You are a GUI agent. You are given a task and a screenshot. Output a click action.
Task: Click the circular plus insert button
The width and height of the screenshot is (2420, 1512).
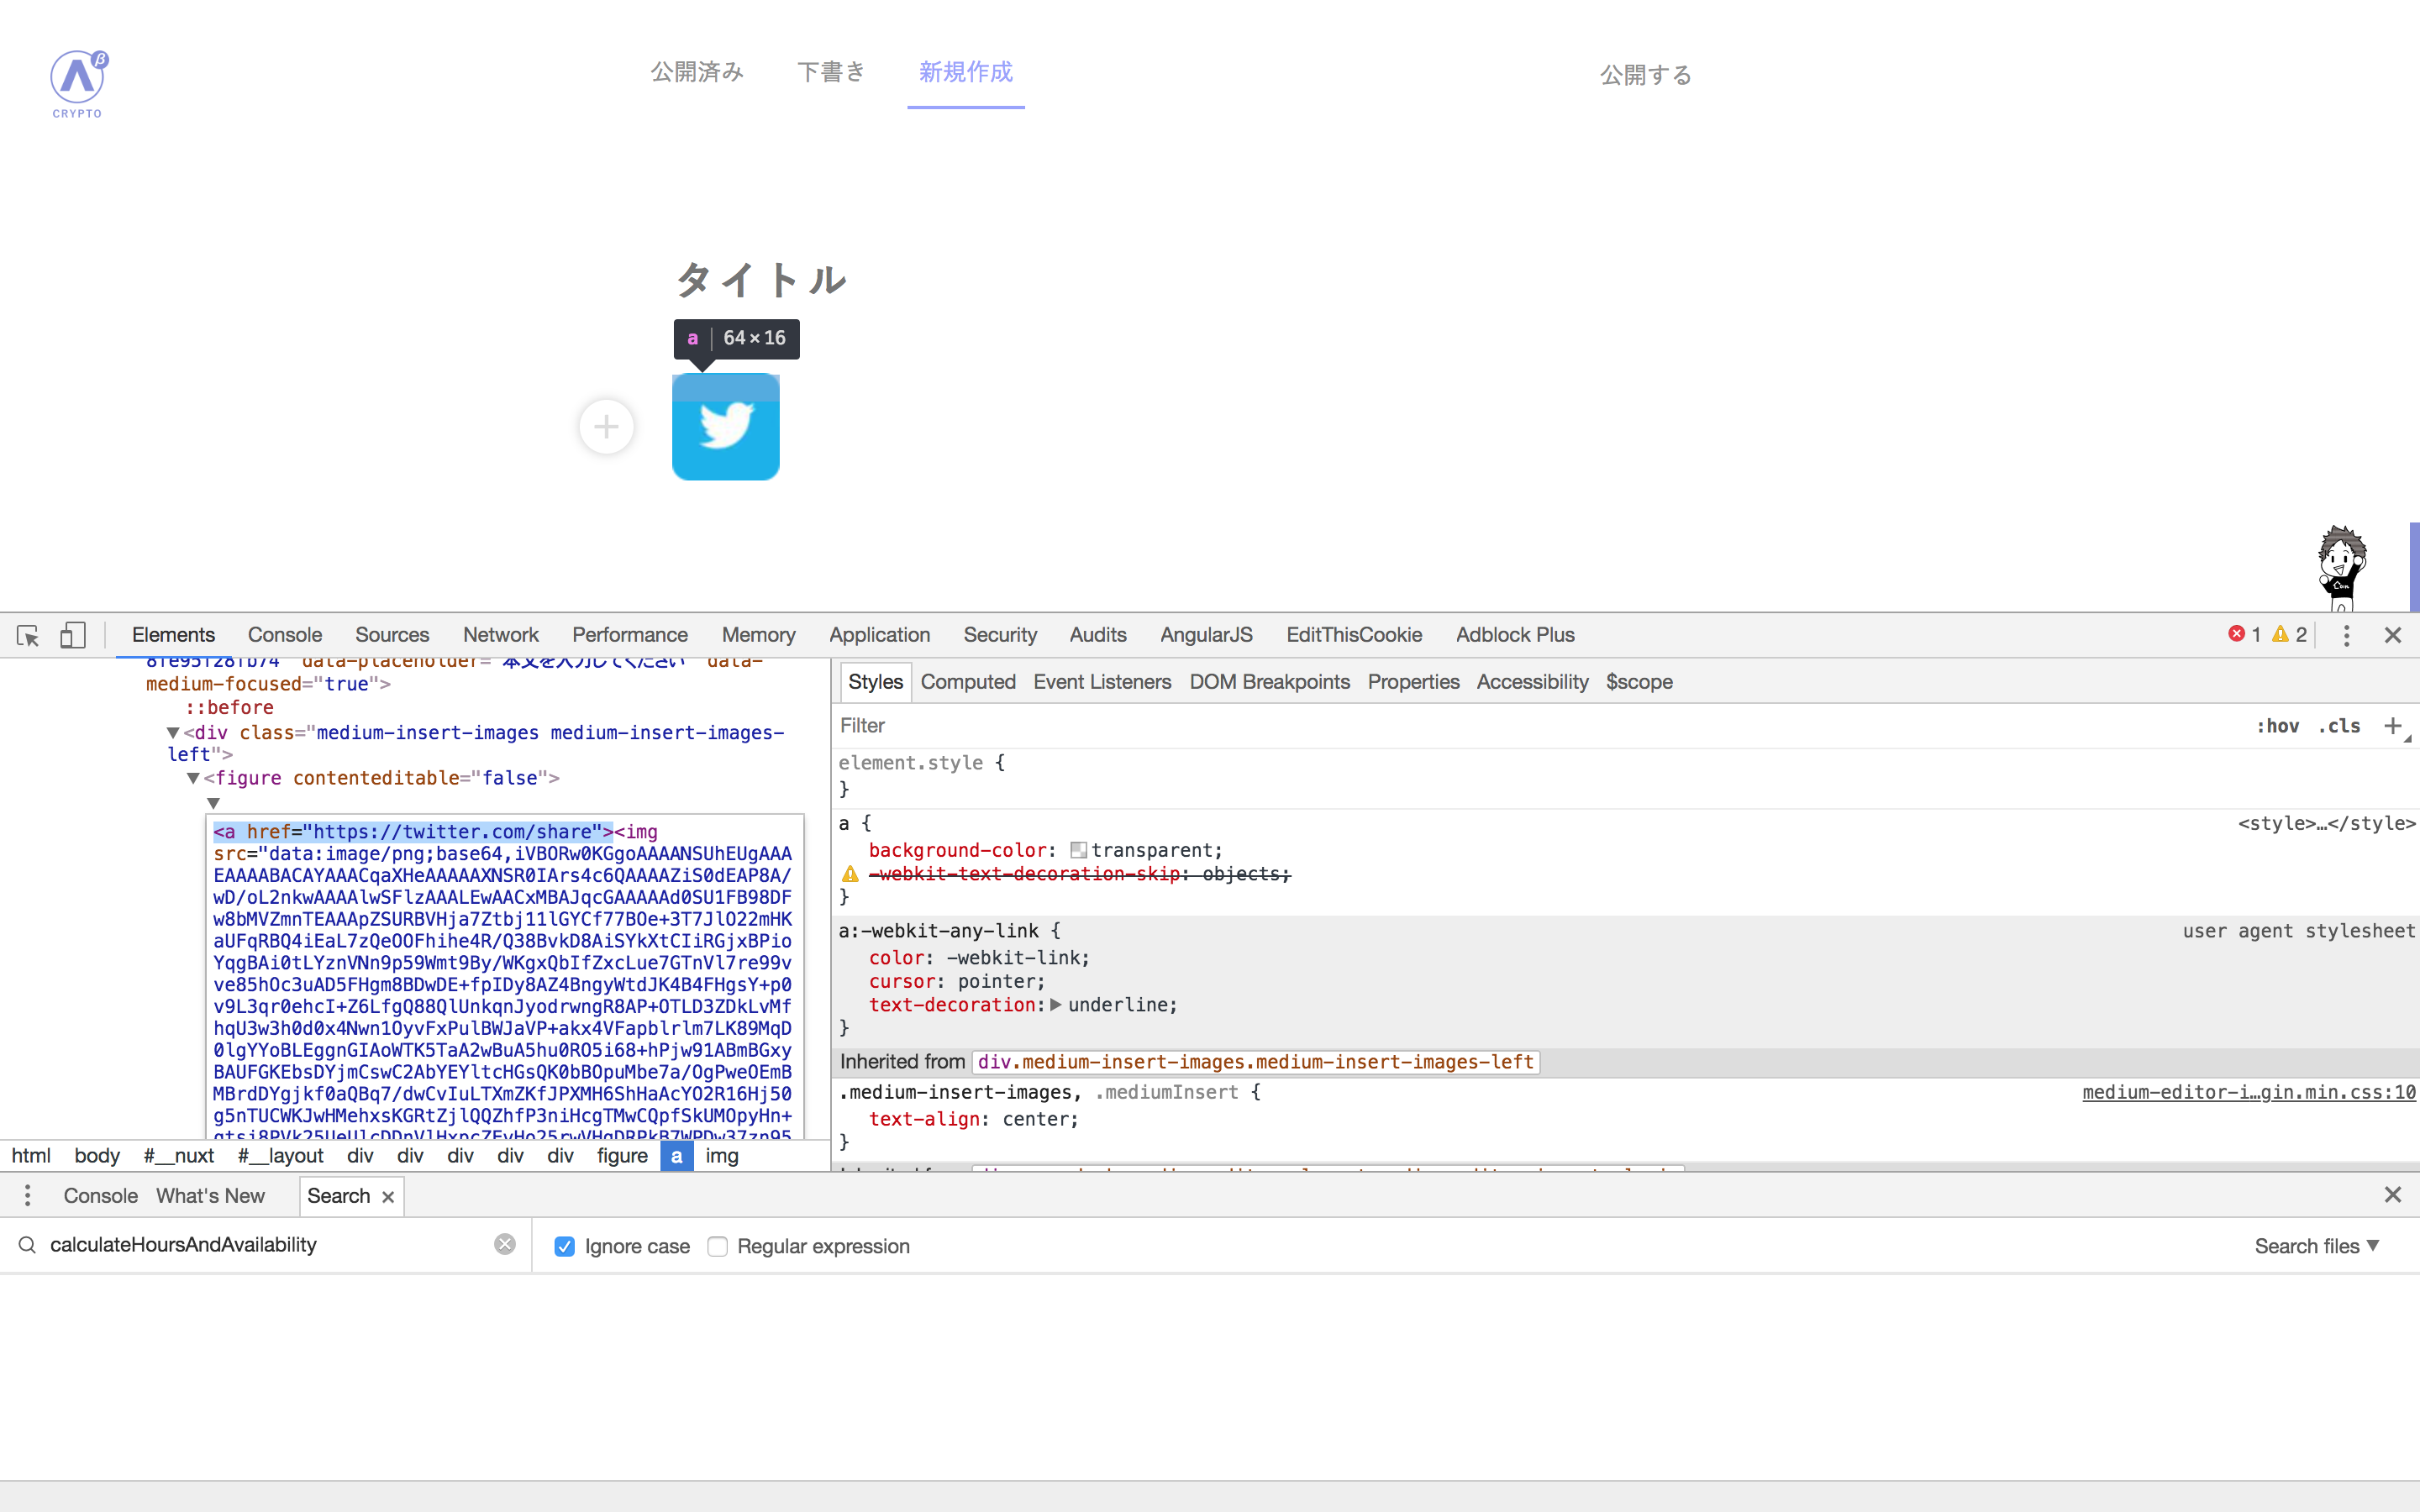point(606,427)
